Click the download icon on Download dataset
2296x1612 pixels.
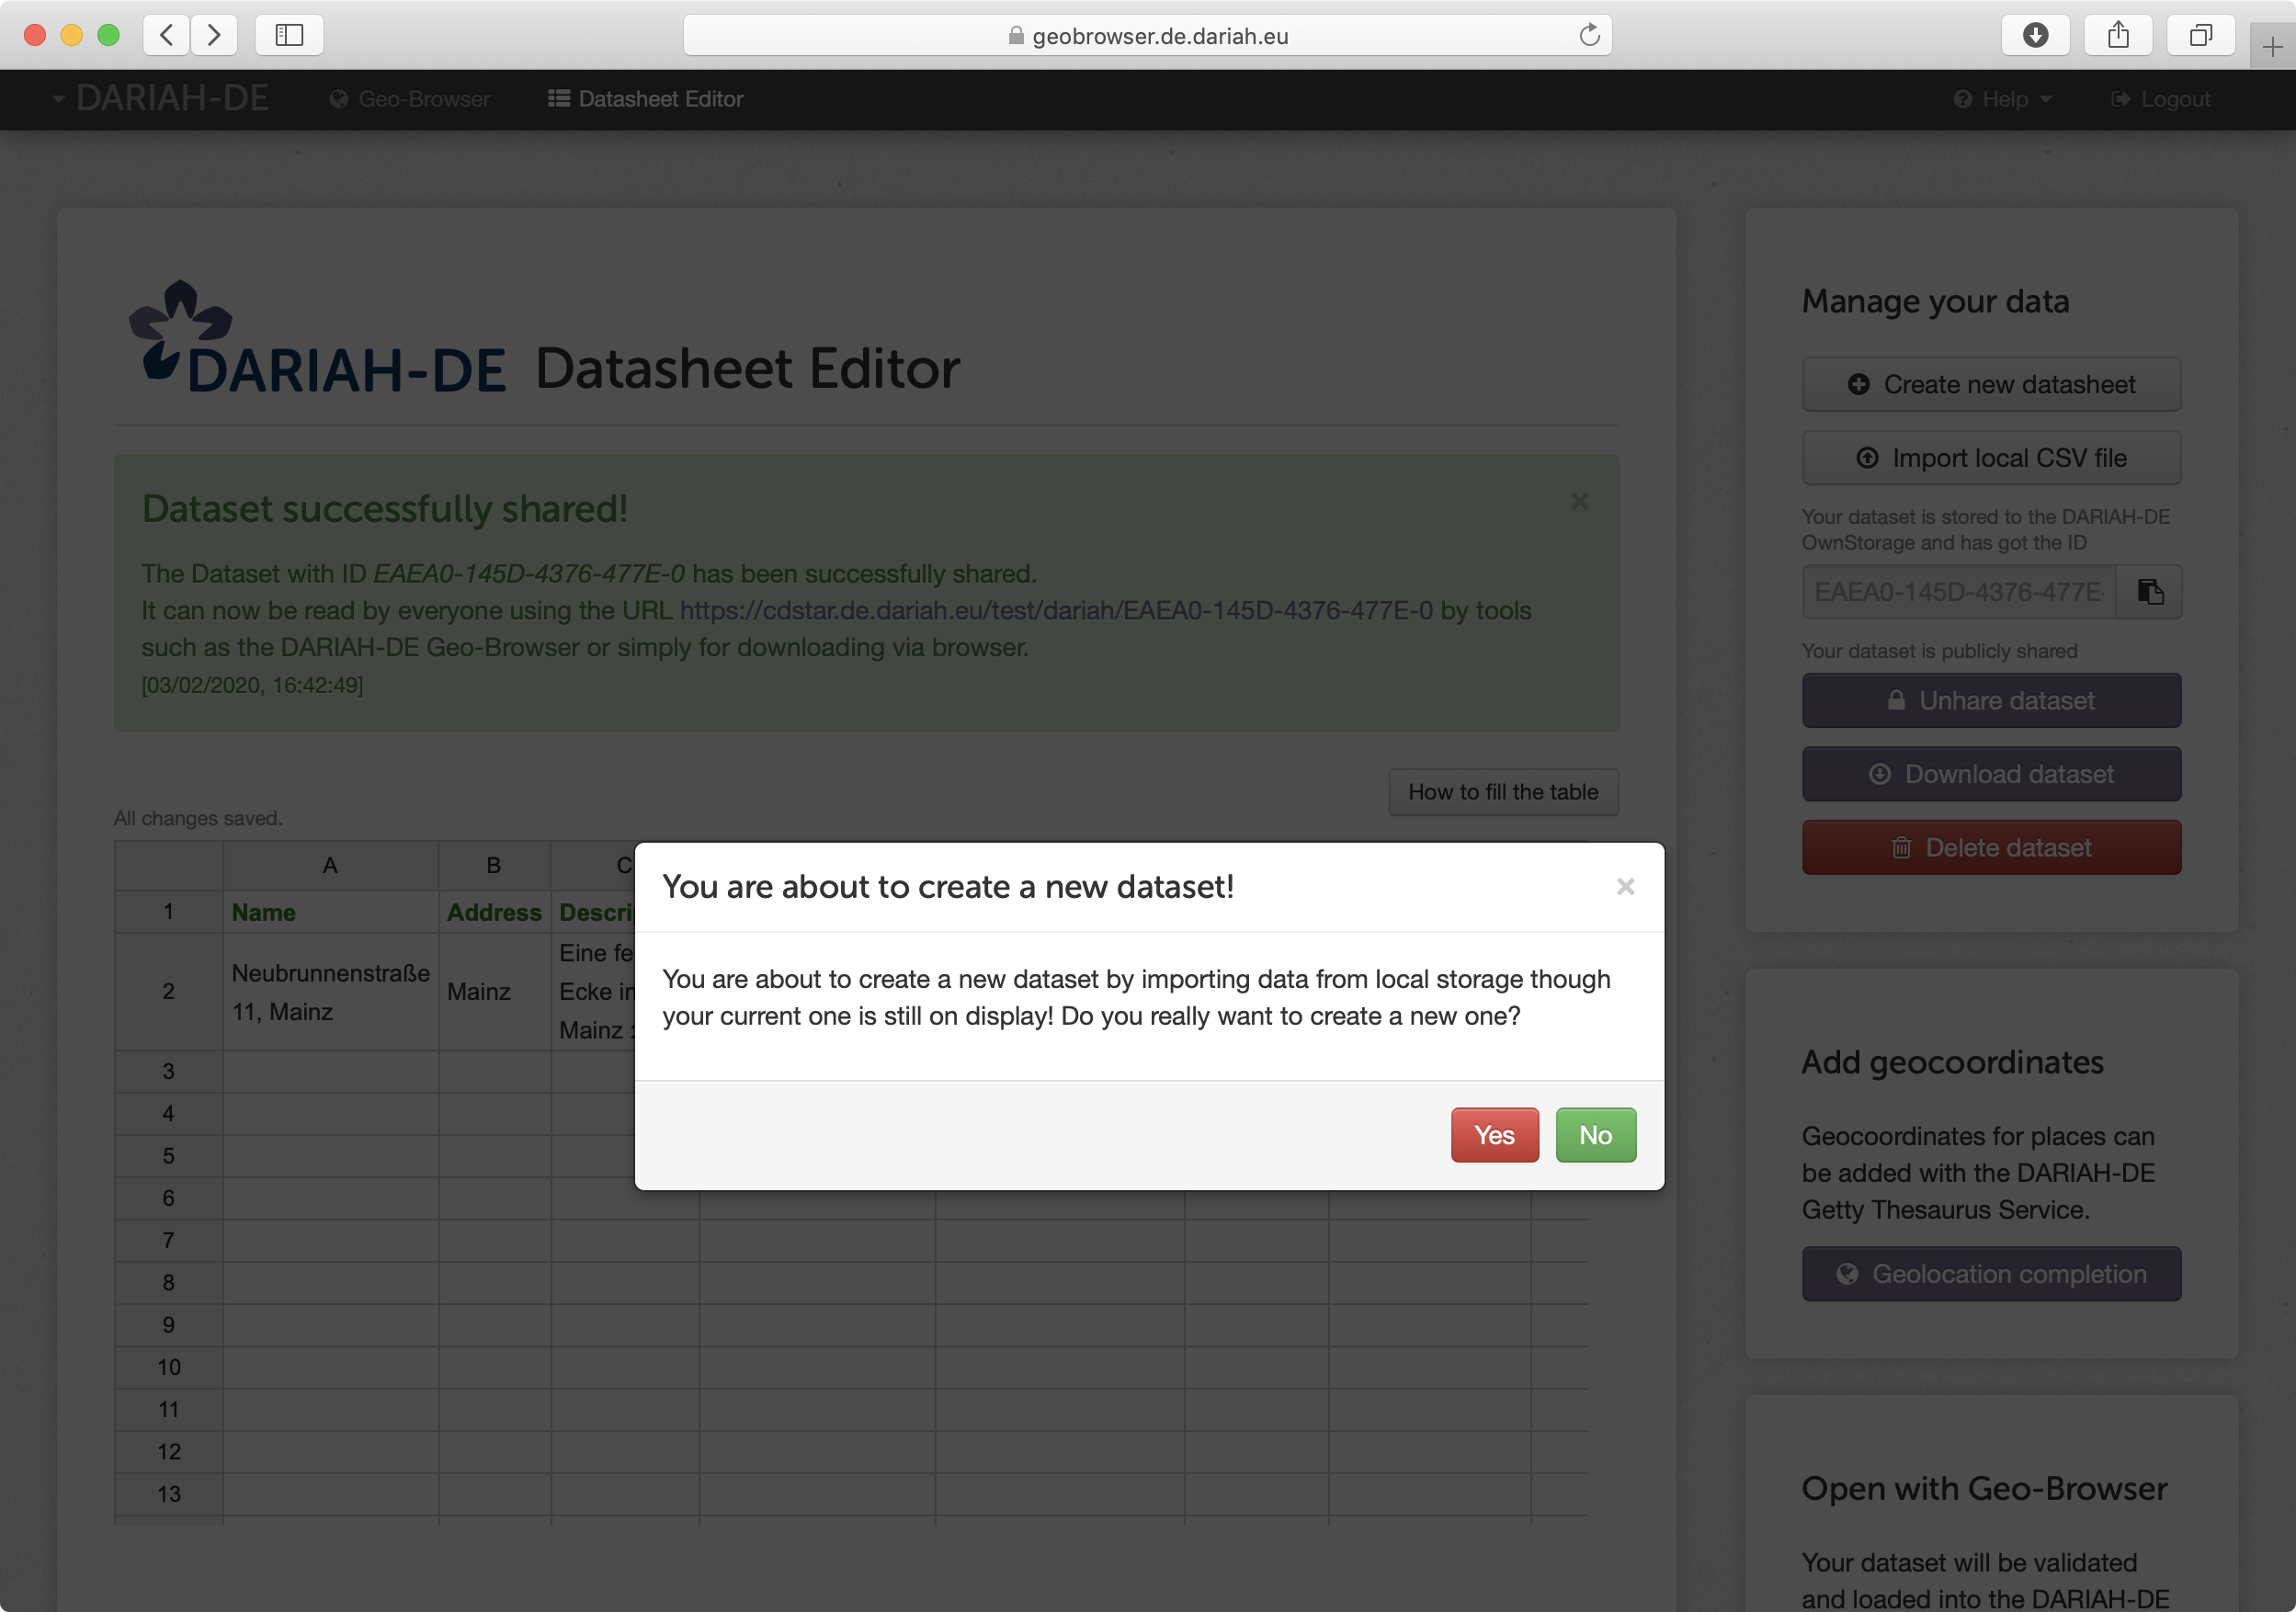(1880, 774)
